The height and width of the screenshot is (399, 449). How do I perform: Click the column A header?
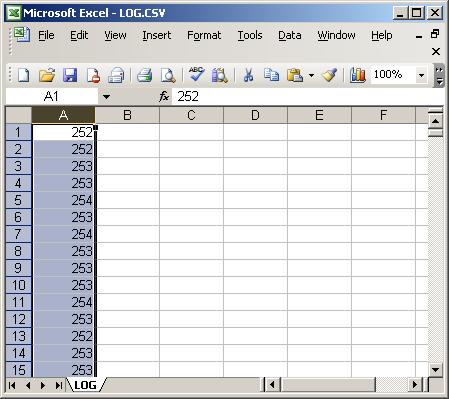(63, 115)
